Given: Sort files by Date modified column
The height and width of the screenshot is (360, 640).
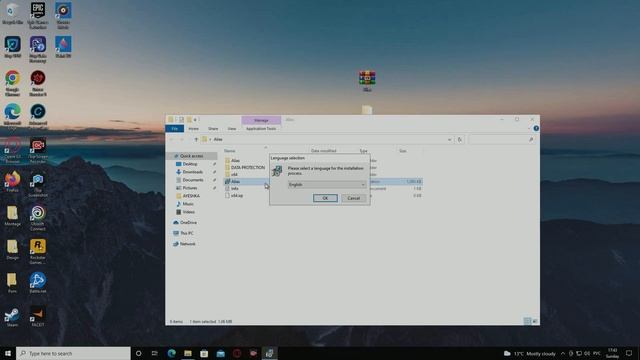Looking at the screenshot, I should coord(323,151).
